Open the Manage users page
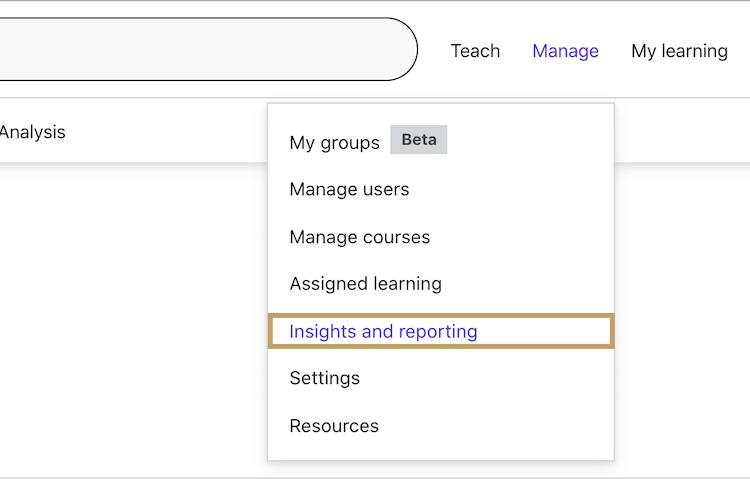 [349, 189]
